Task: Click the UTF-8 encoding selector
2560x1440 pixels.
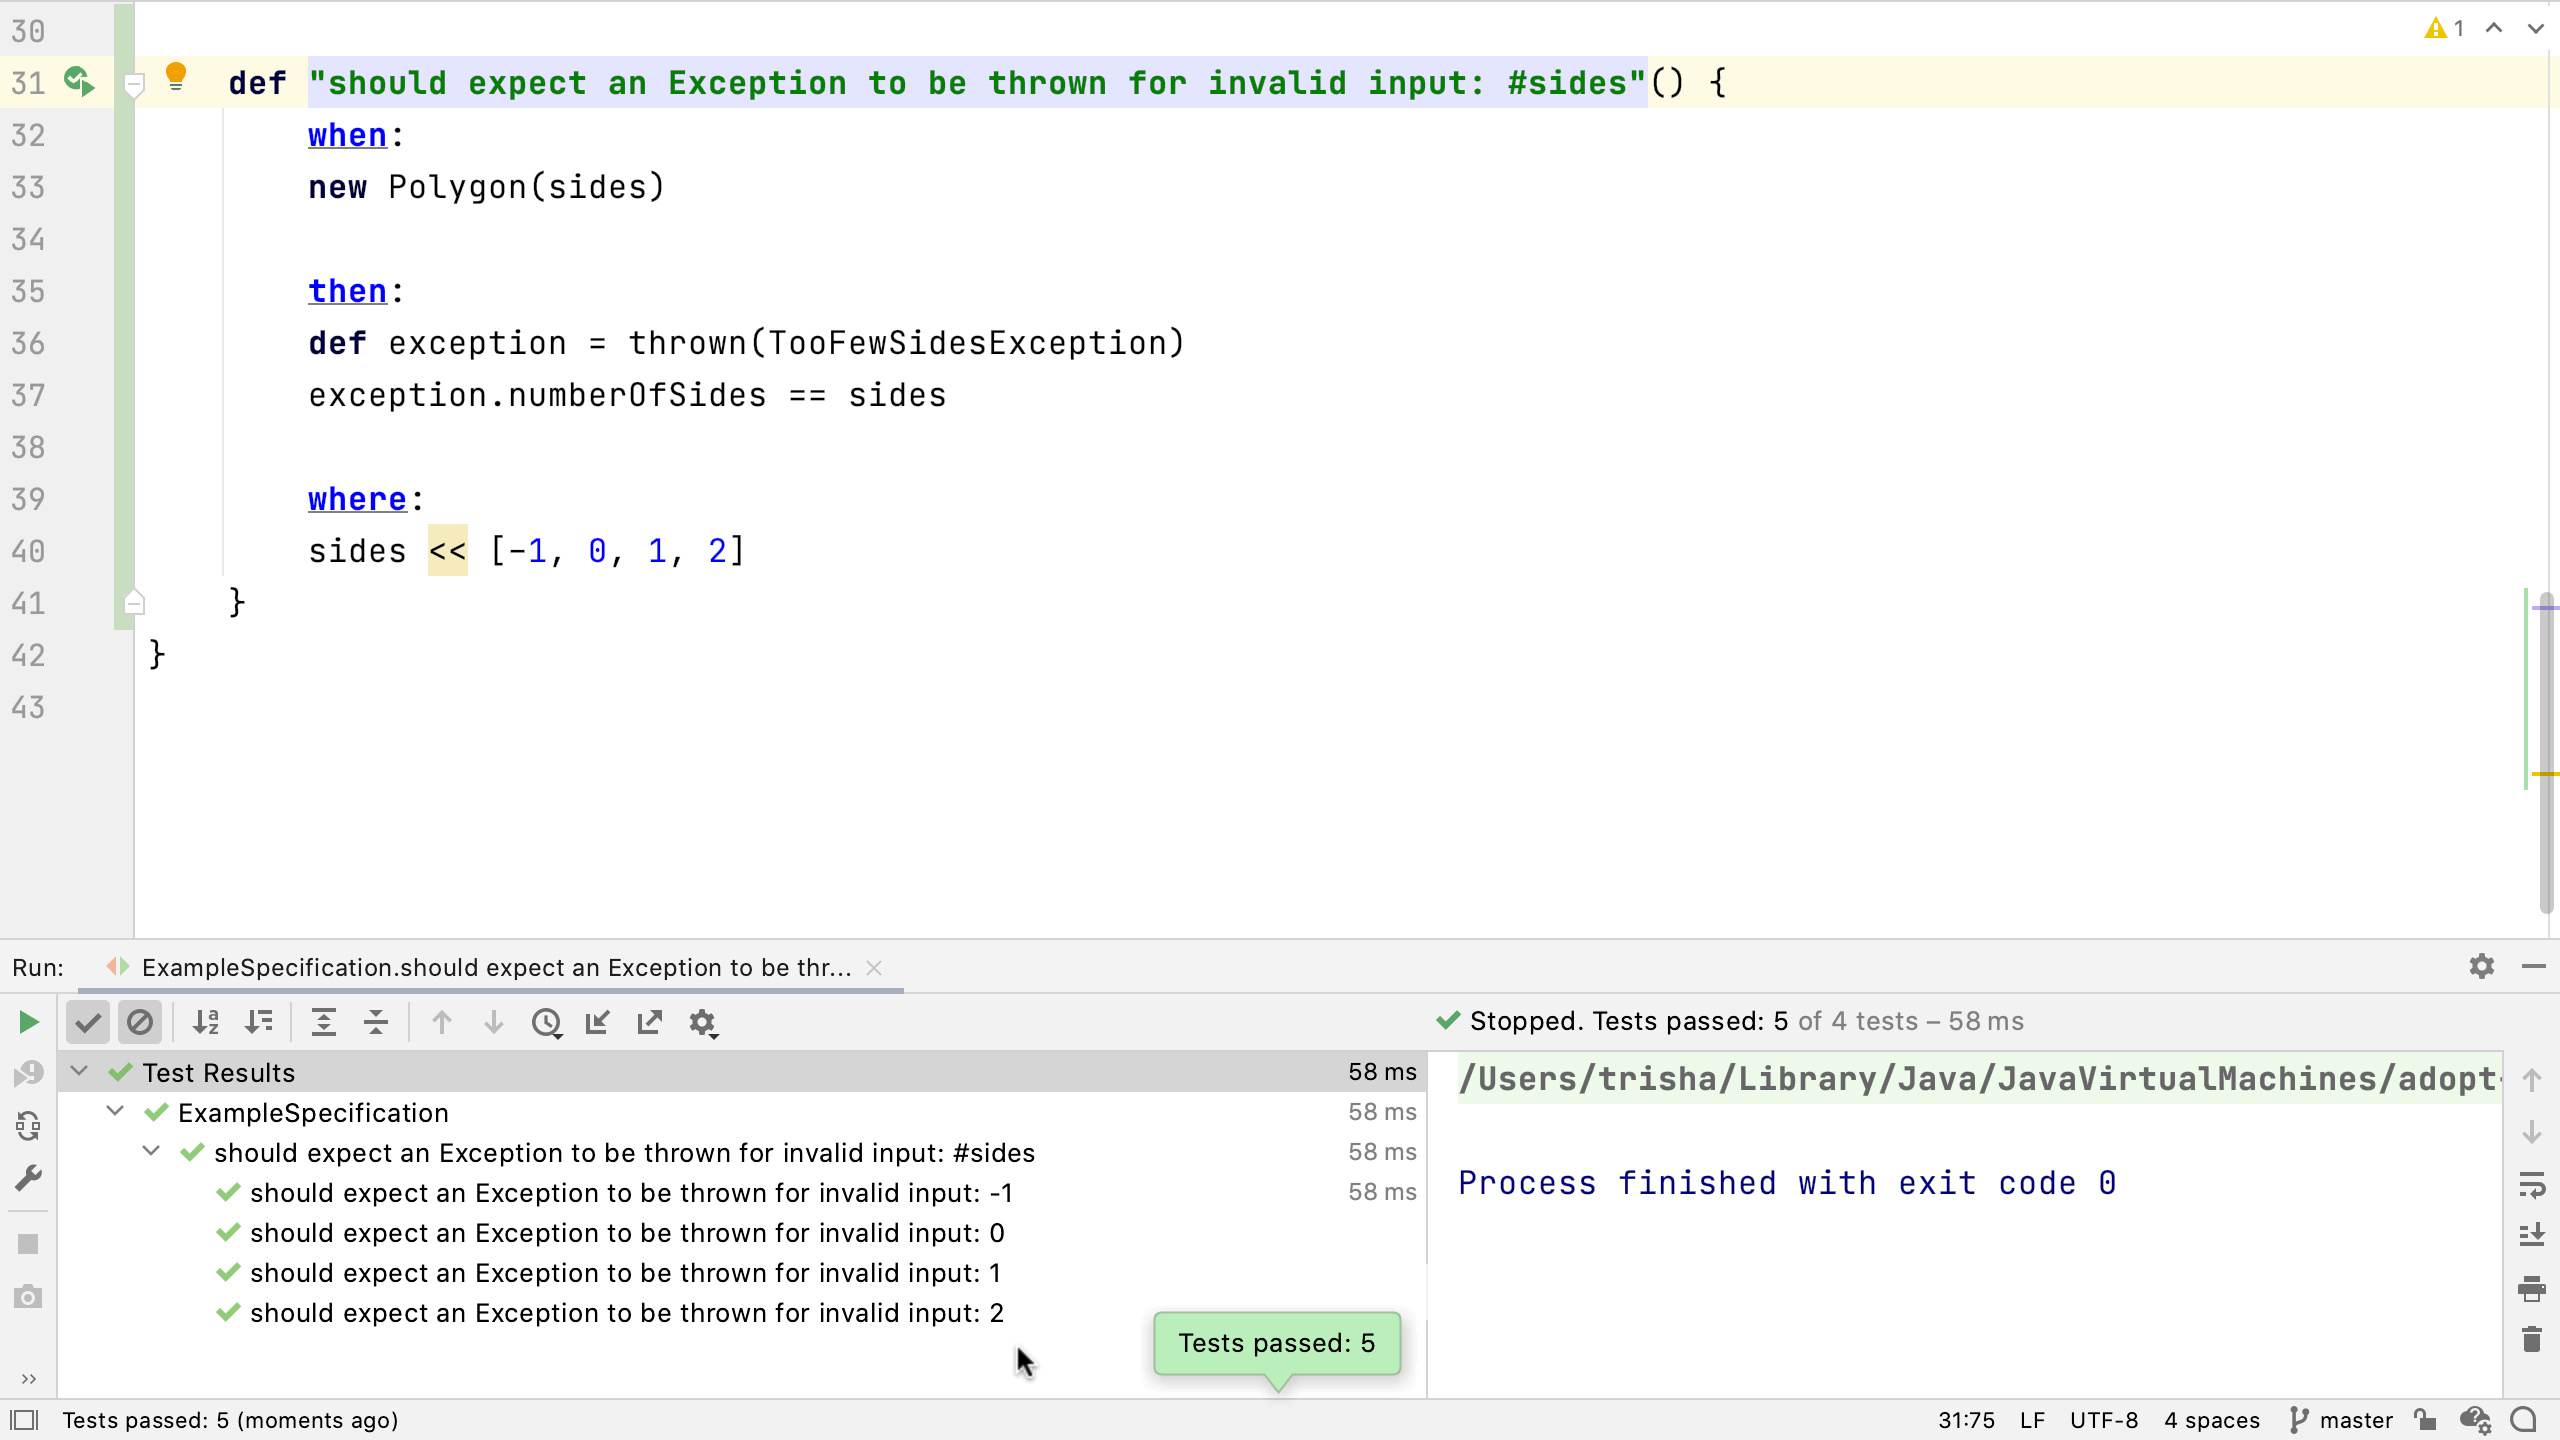Action: click(x=2103, y=1420)
